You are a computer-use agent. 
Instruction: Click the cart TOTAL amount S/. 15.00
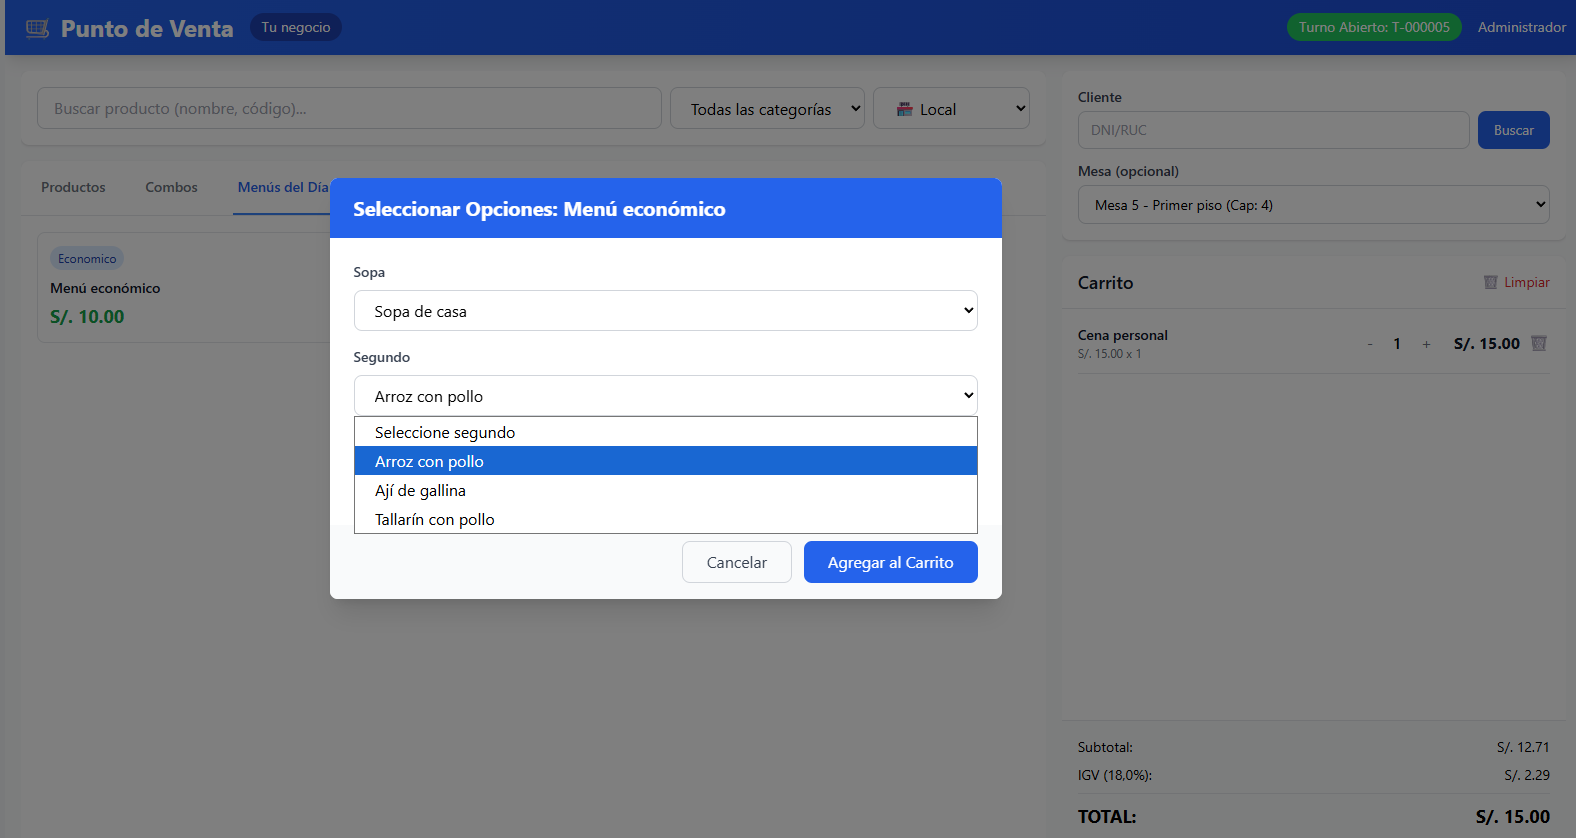pyautogui.click(x=1513, y=817)
